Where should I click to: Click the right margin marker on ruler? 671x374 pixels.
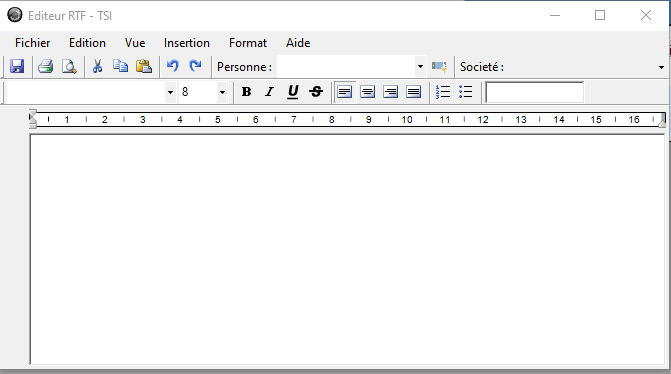coord(662,121)
